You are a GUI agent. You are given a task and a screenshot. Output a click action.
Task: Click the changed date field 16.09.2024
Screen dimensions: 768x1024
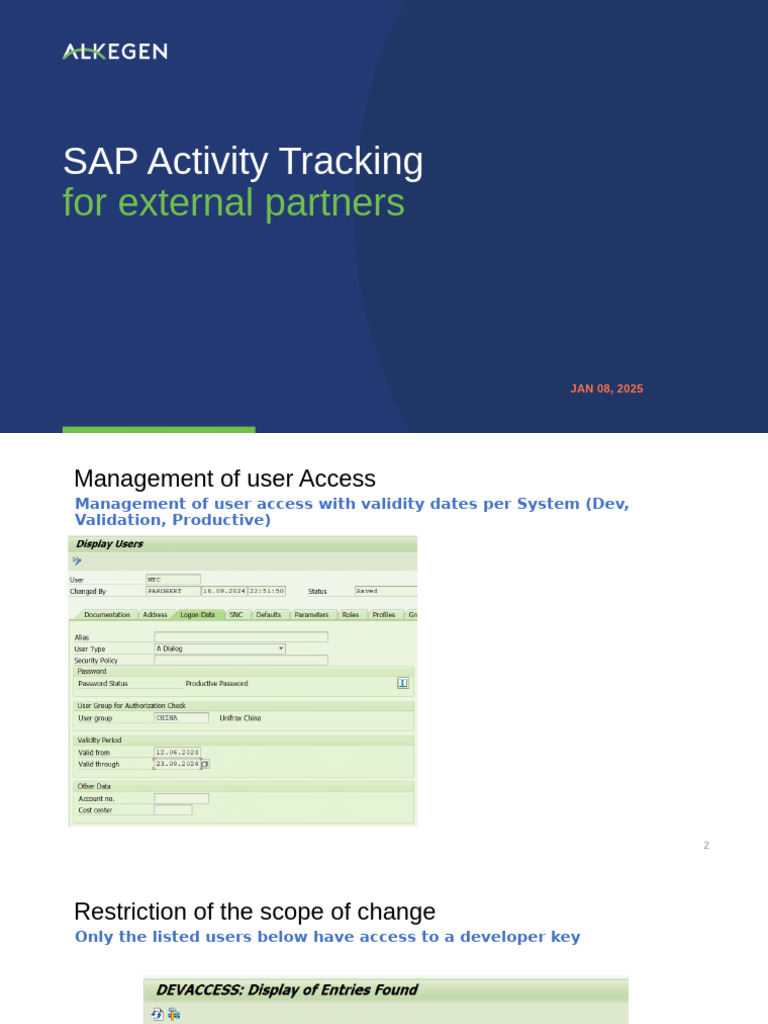coord(224,591)
